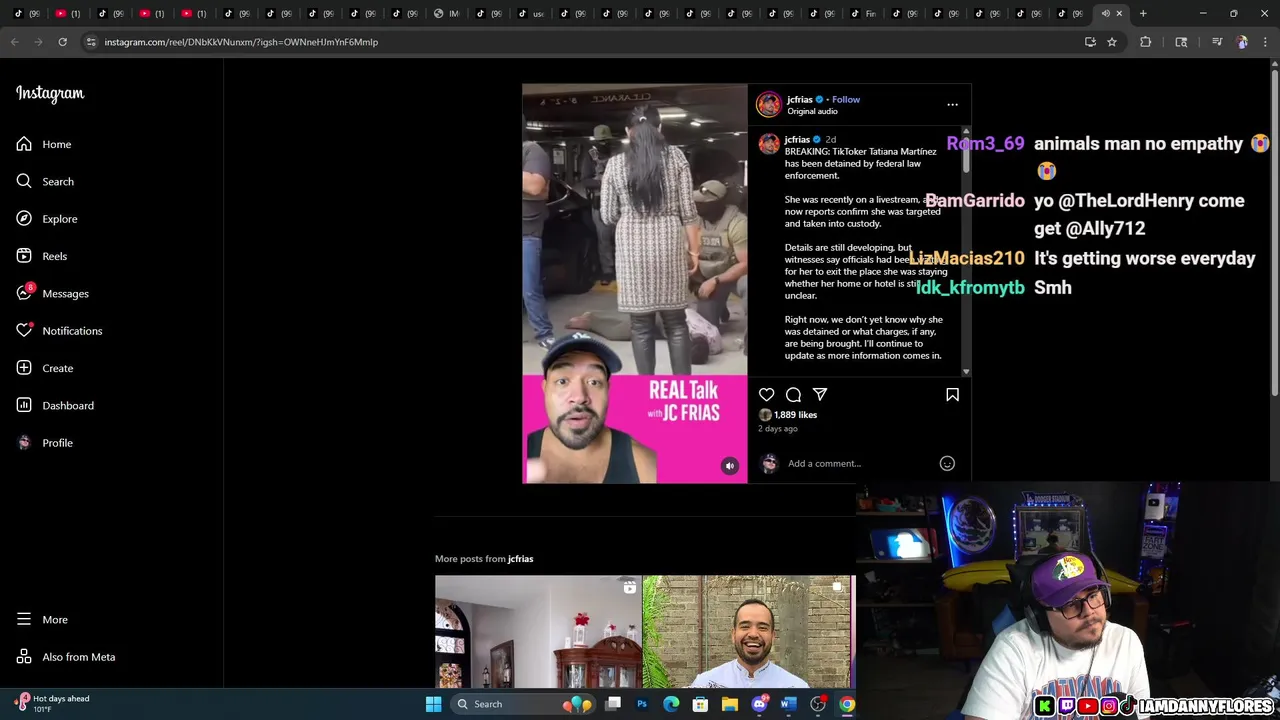The image size is (1280, 720).
Task: Unmute the reel audio
Action: tap(730, 466)
